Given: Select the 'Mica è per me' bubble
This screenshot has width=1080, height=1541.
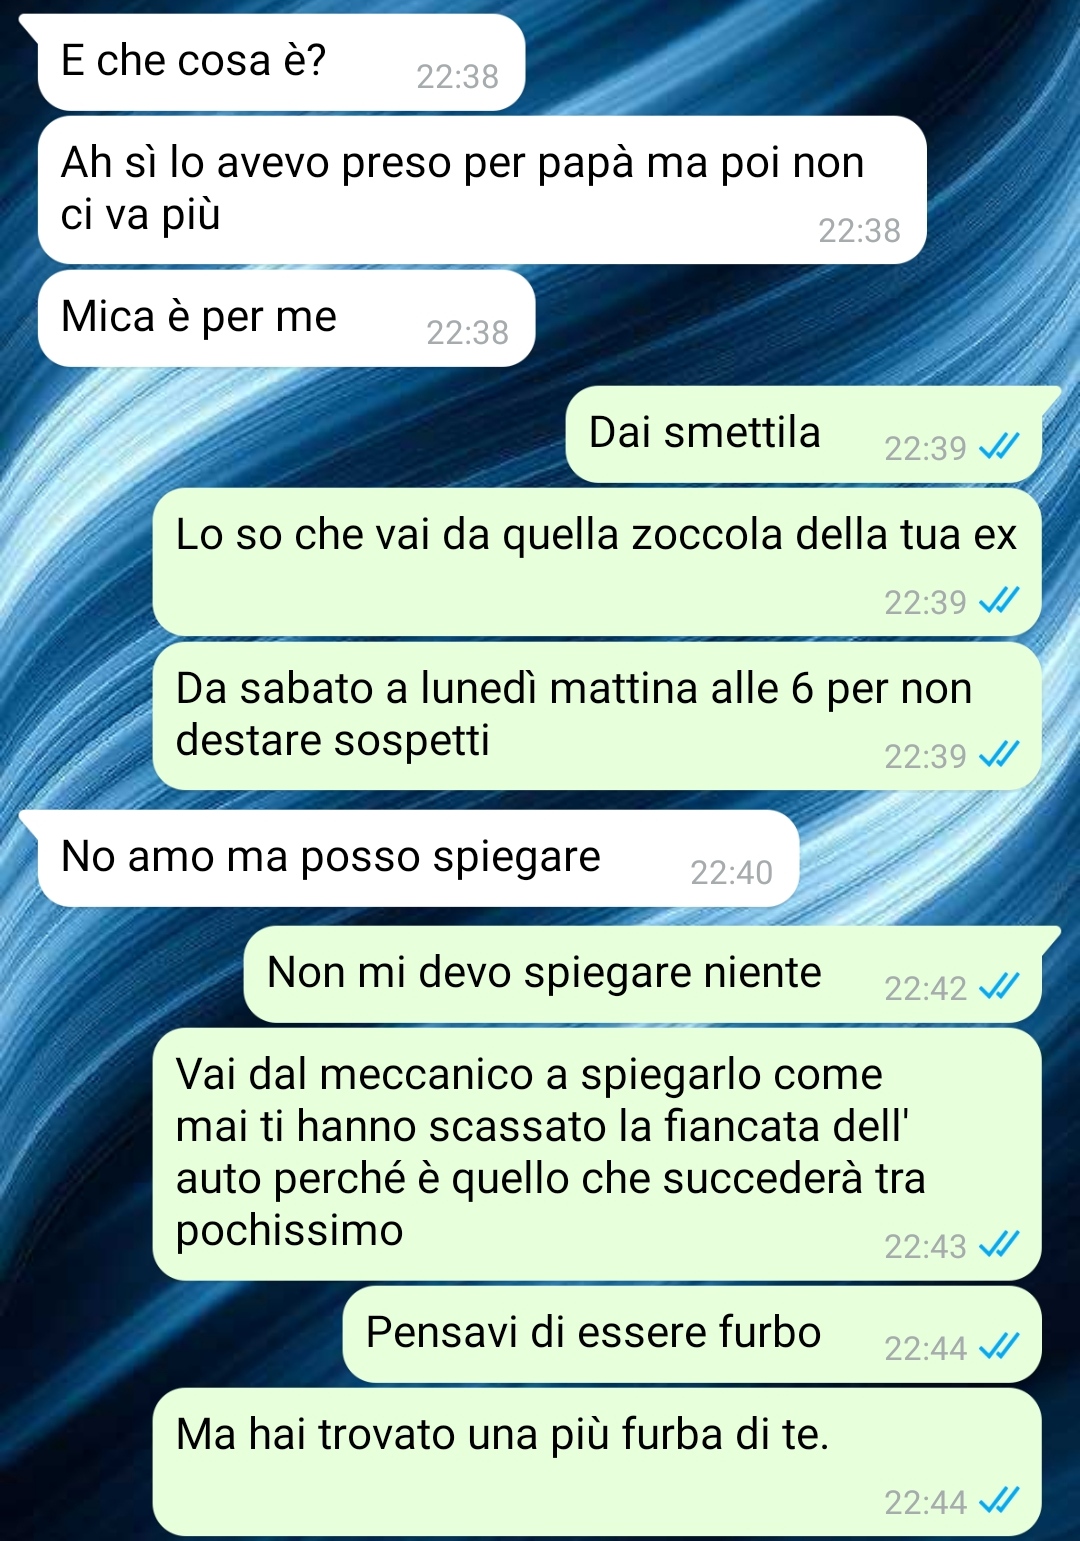Looking at the screenshot, I should tap(286, 318).
